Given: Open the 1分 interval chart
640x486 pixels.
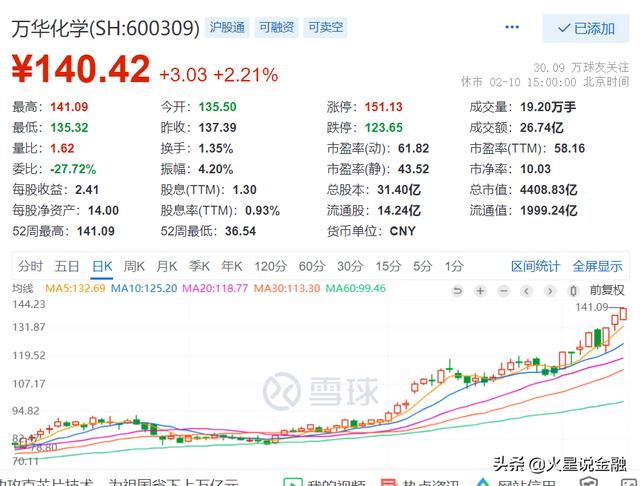Looking at the screenshot, I should tap(454, 266).
